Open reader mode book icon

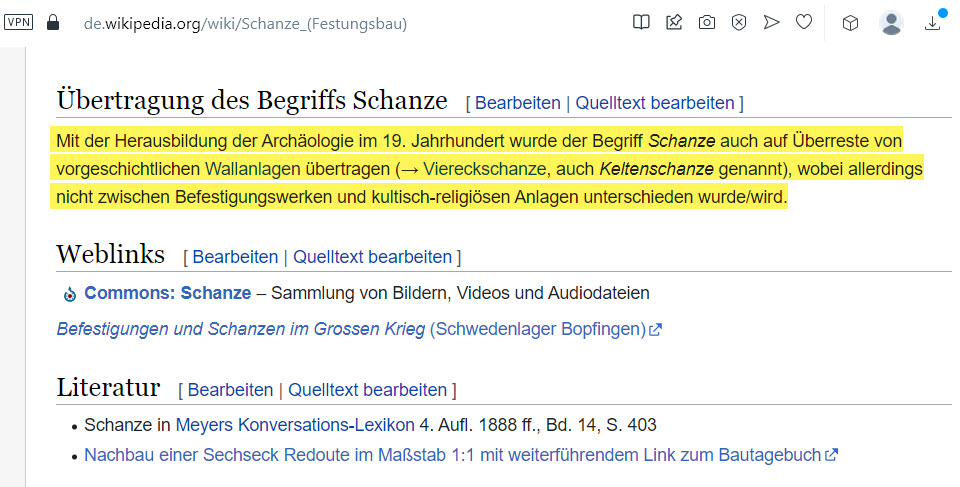(x=642, y=22)
